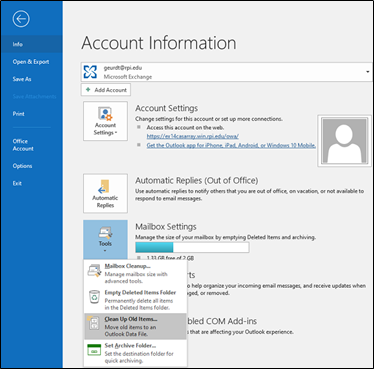Open the Open & Export page

pos(31,62)
